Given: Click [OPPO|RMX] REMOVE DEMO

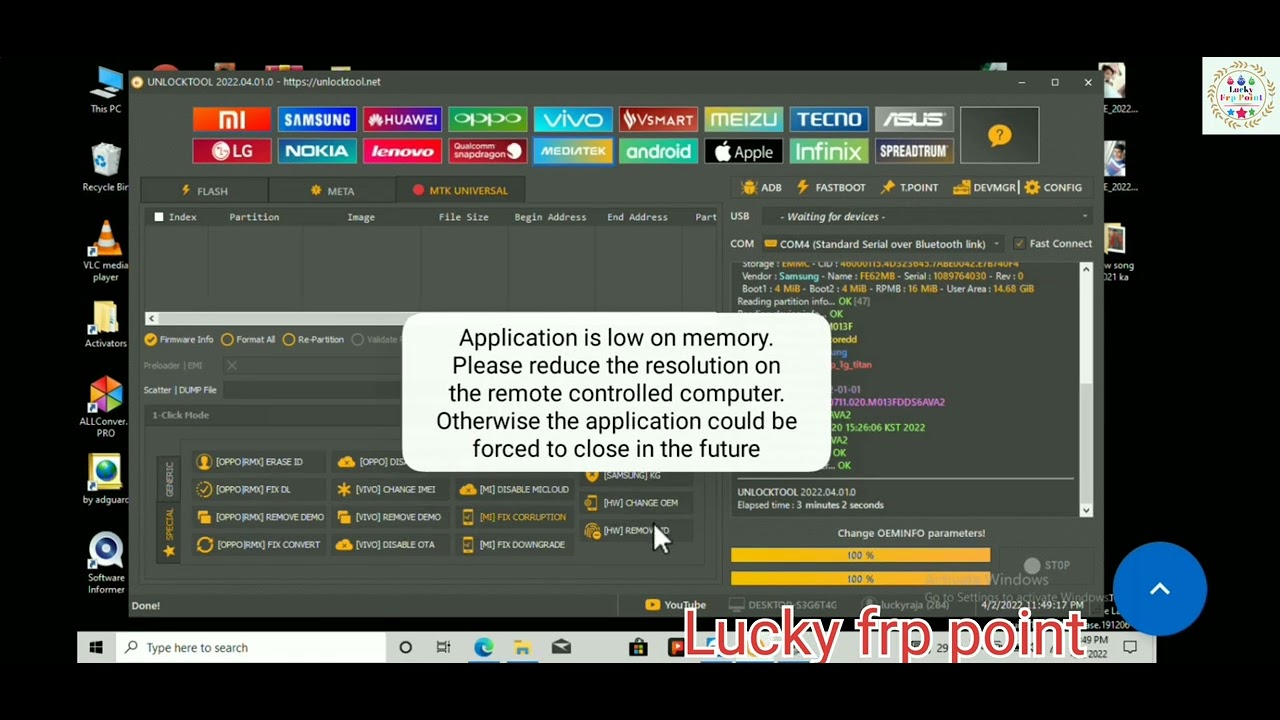Looking at the screenshot, I should (x=260, y=517).
